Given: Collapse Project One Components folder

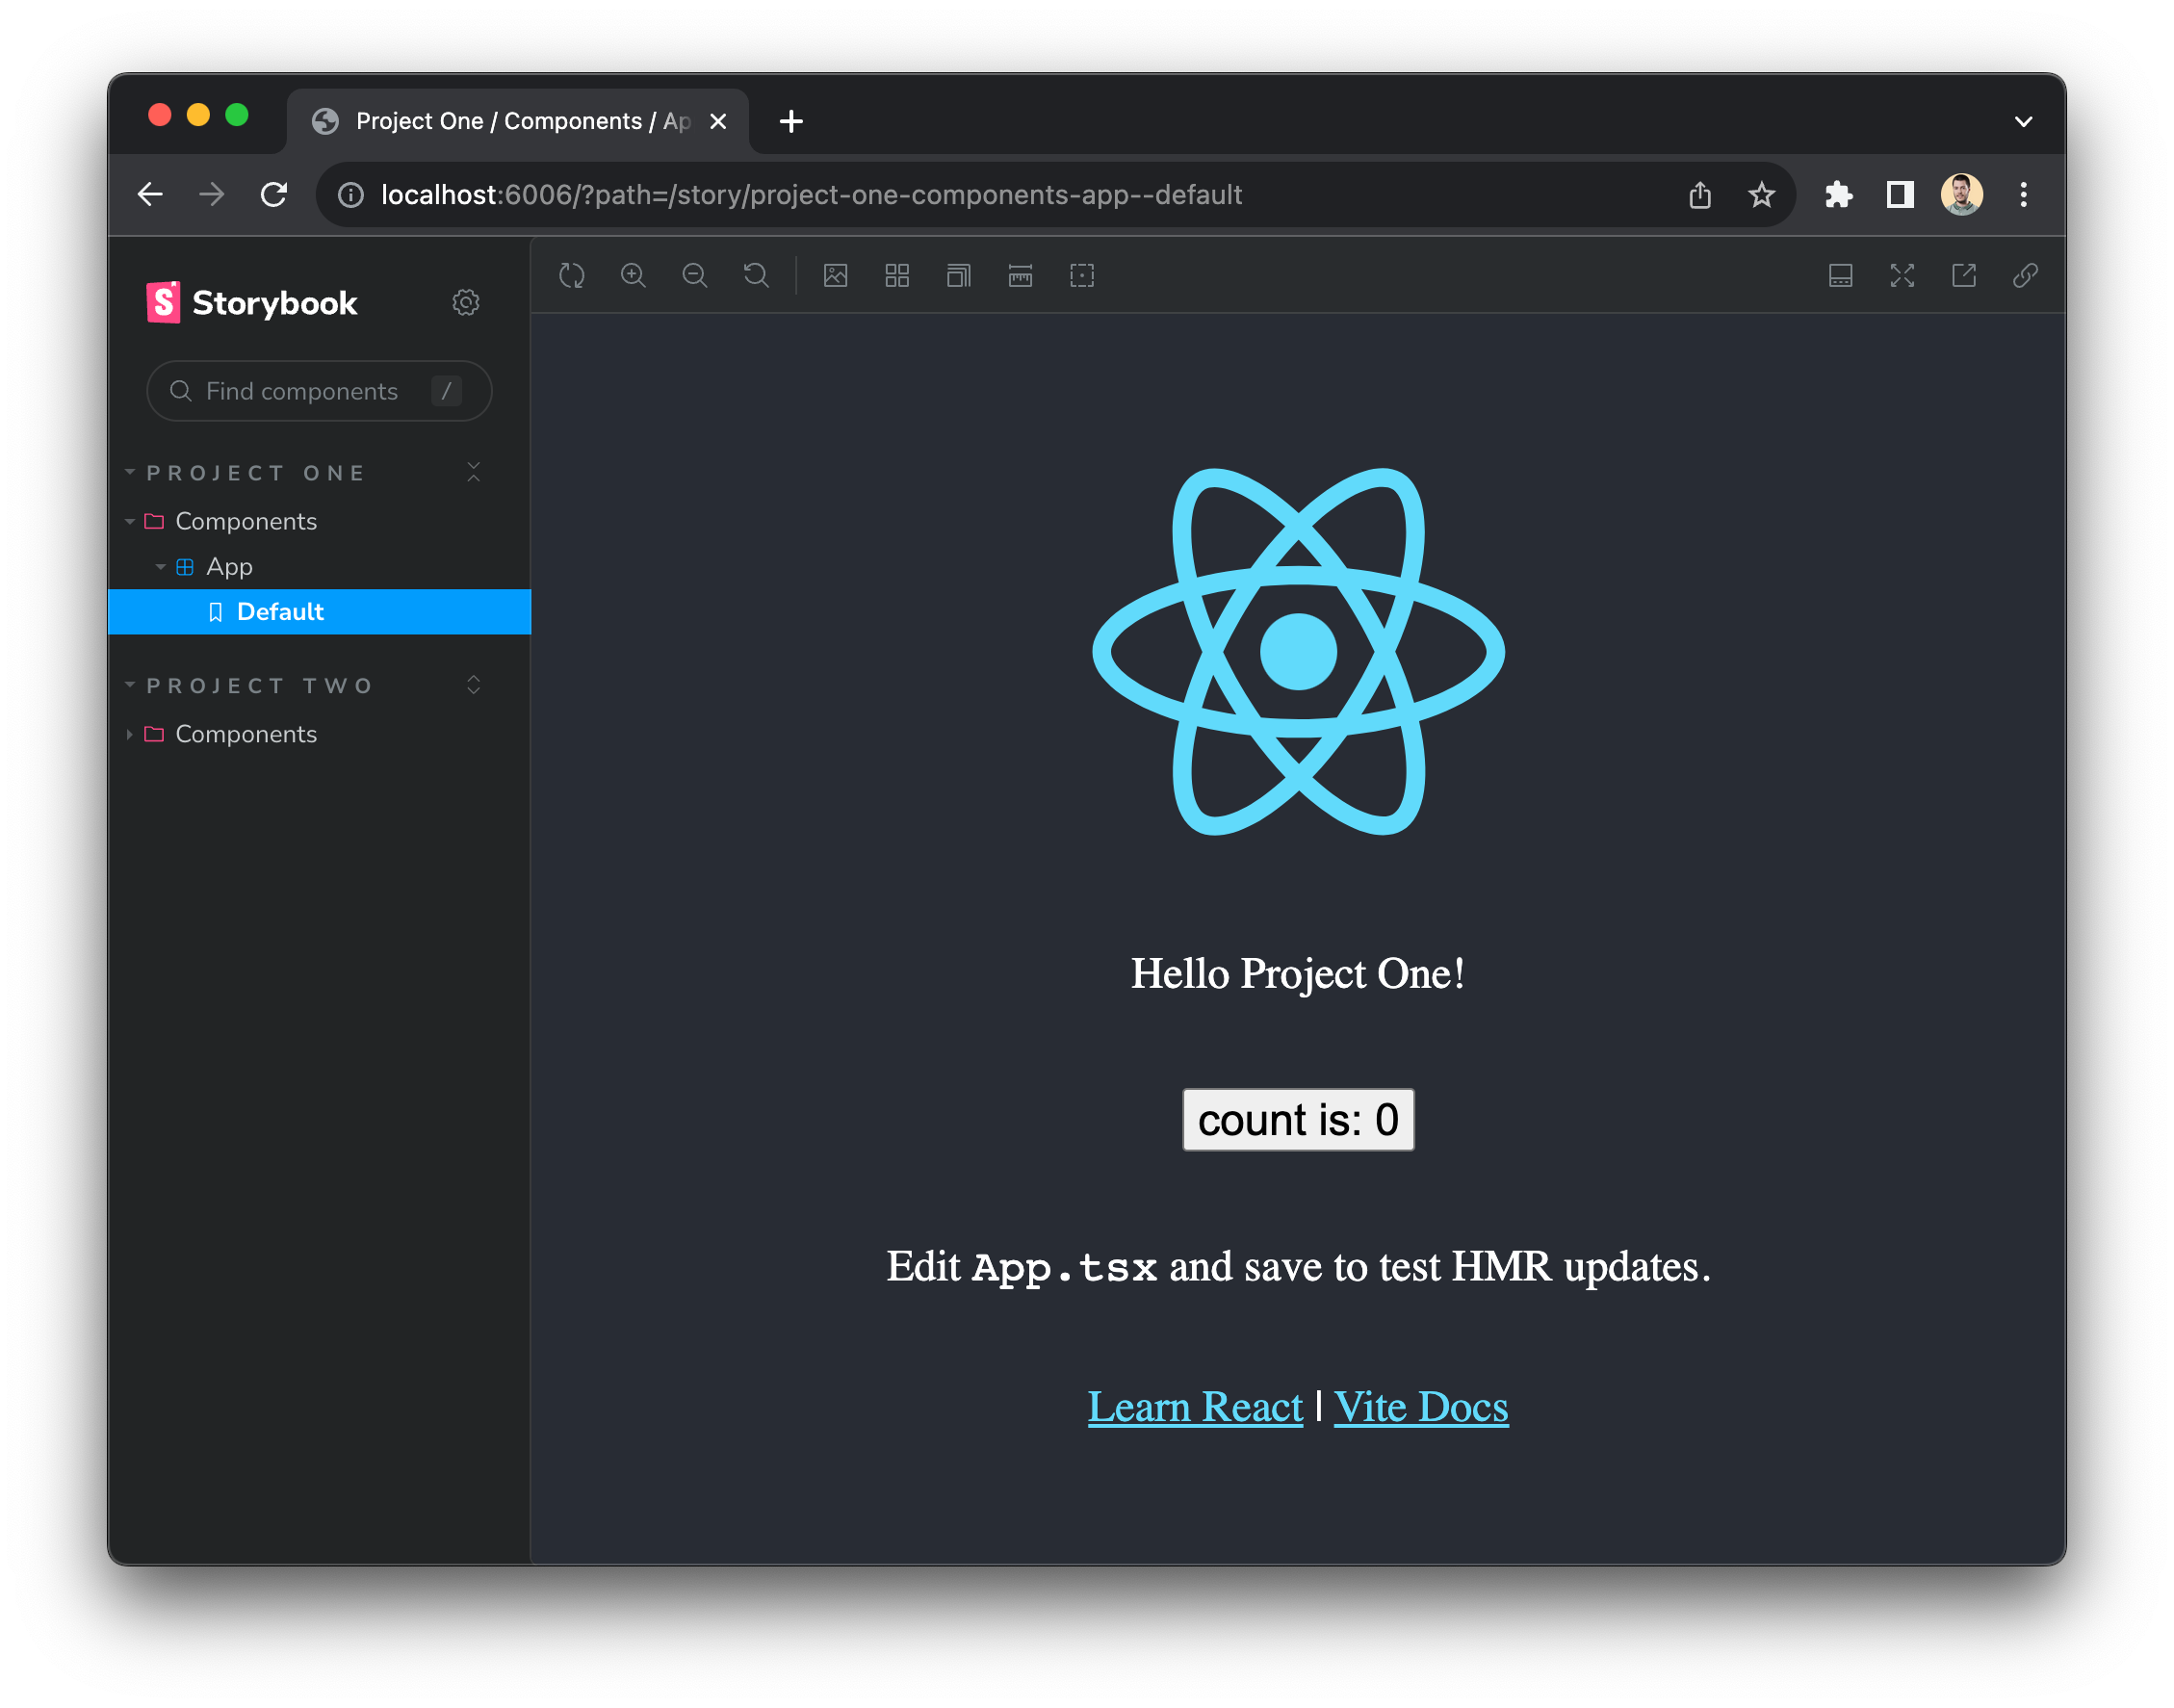Looking at the screenshot, I should pyautogui.click(x=245, y=521).
